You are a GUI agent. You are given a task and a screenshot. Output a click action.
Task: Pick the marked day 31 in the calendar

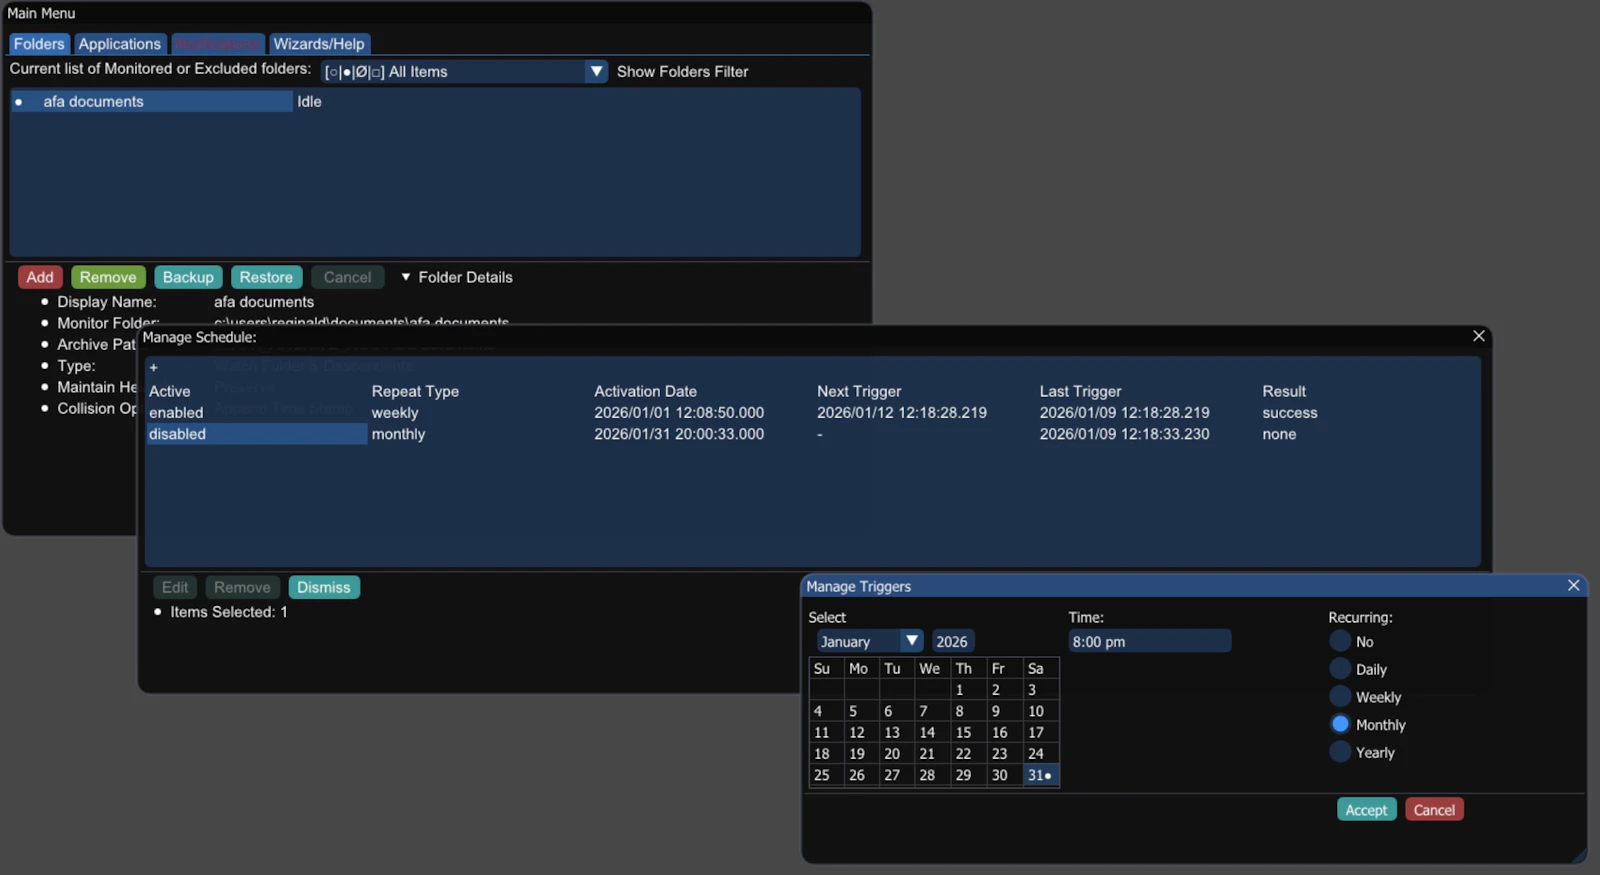tap(1041, 776)
